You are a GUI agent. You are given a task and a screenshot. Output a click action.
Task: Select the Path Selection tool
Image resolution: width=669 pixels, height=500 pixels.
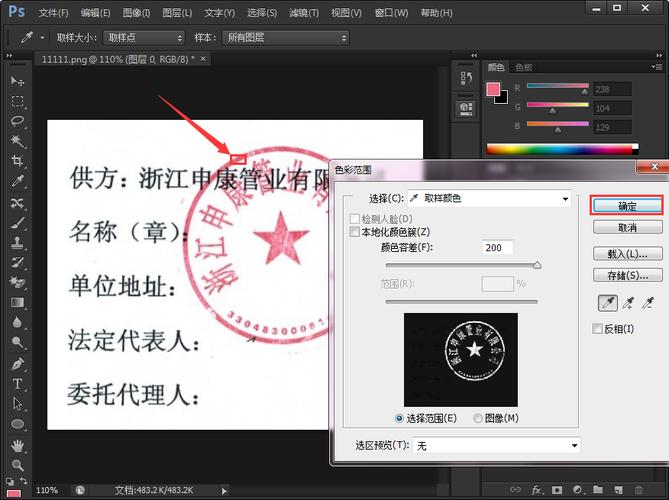[17, 404]
